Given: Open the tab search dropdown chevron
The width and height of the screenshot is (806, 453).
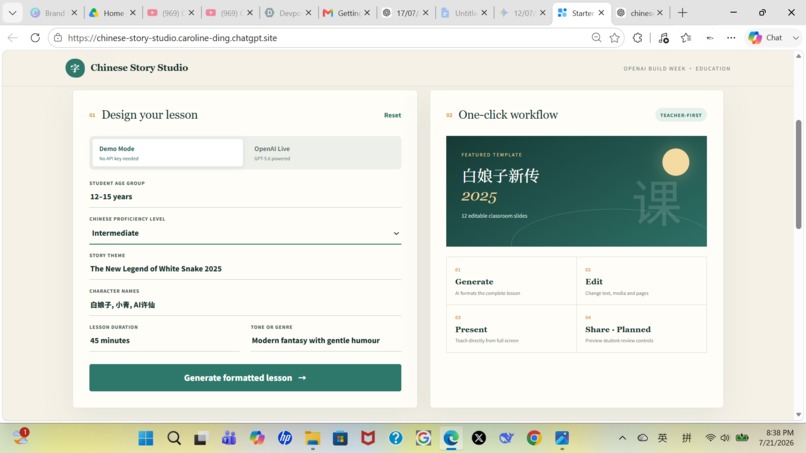Looking at the screenshot, I should (x=12, y=13).
